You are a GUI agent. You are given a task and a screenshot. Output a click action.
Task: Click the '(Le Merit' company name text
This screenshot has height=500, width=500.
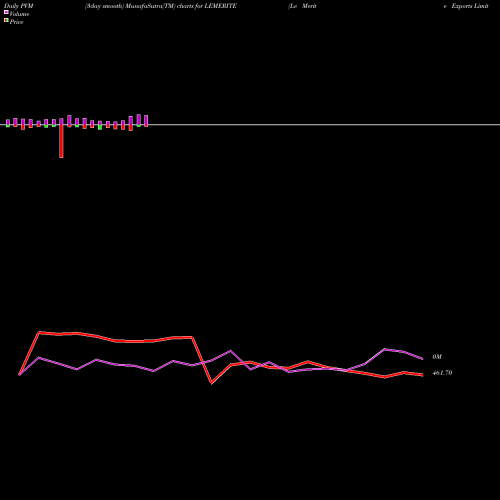coord(302,6)
